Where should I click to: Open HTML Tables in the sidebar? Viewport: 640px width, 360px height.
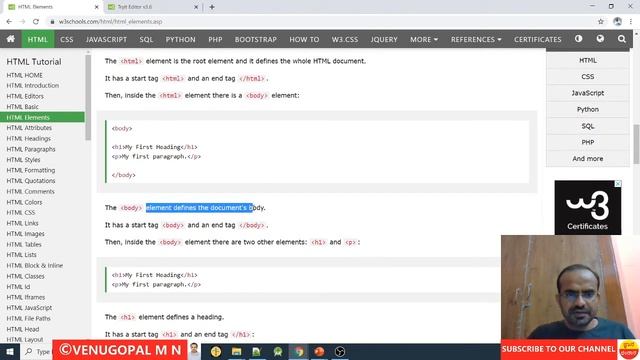24,244
